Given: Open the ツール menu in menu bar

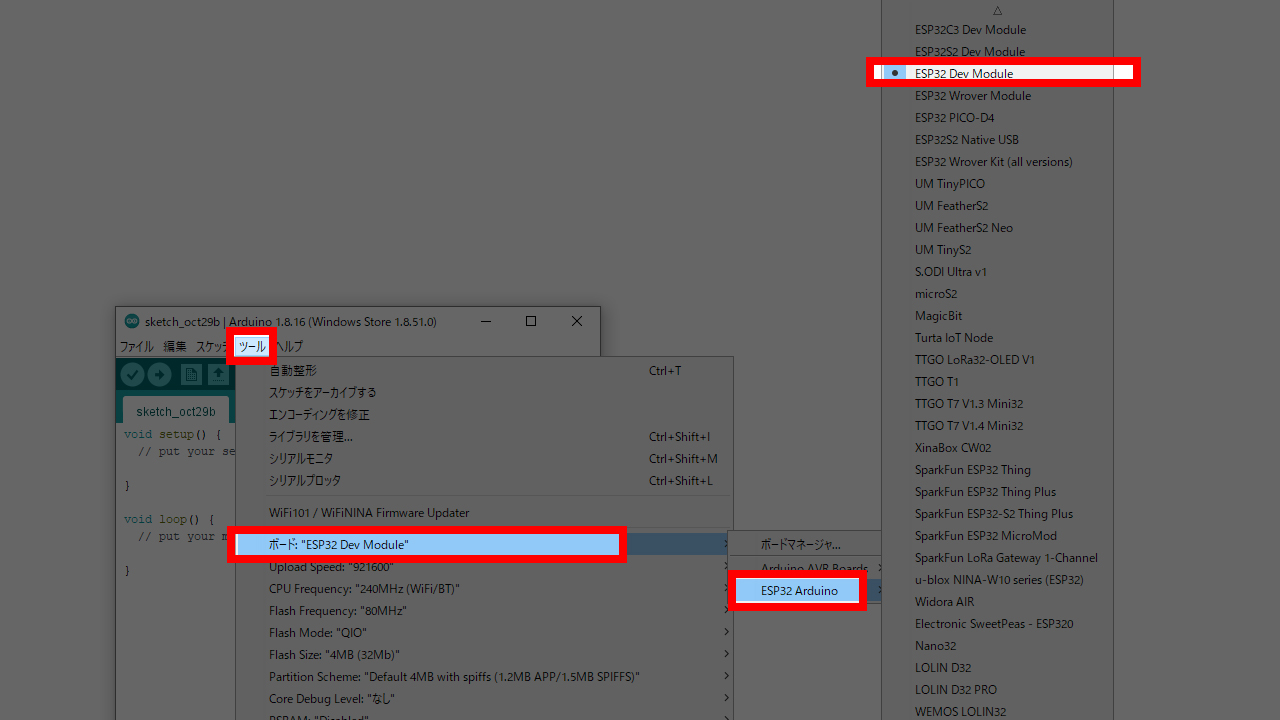Looking at the screenshot, I should (251, 347).
